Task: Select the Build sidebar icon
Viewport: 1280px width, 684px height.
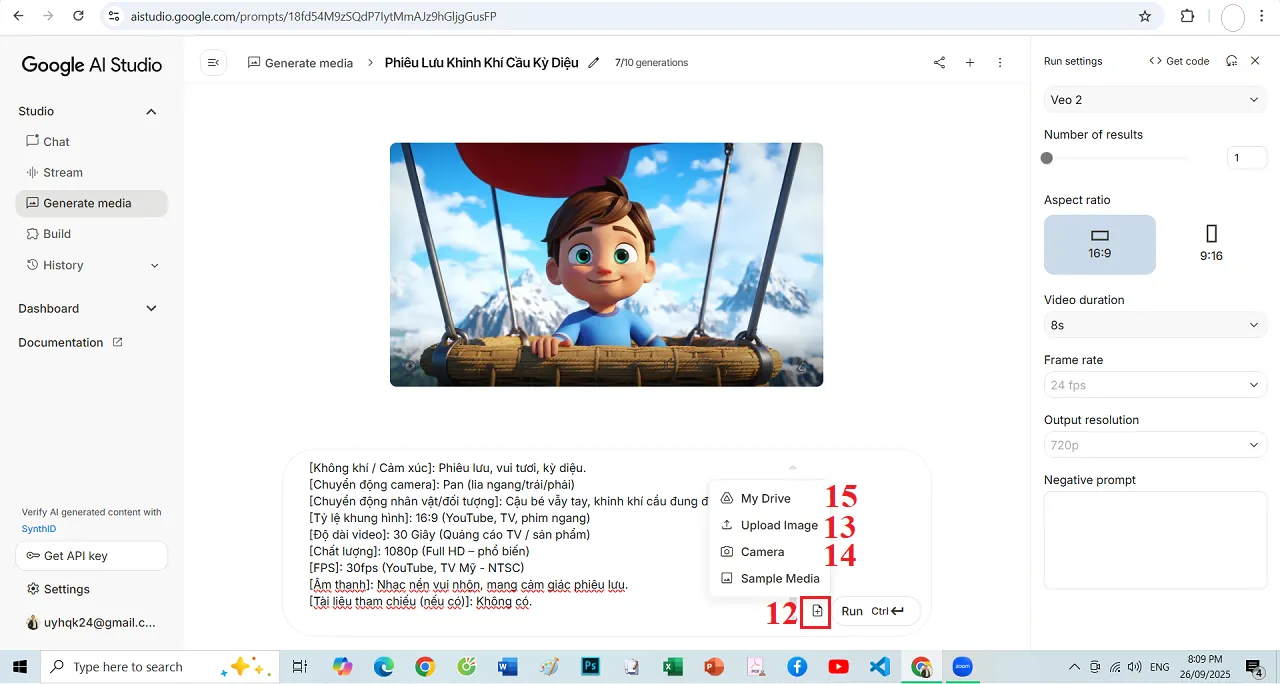Action: click(34, 234)
